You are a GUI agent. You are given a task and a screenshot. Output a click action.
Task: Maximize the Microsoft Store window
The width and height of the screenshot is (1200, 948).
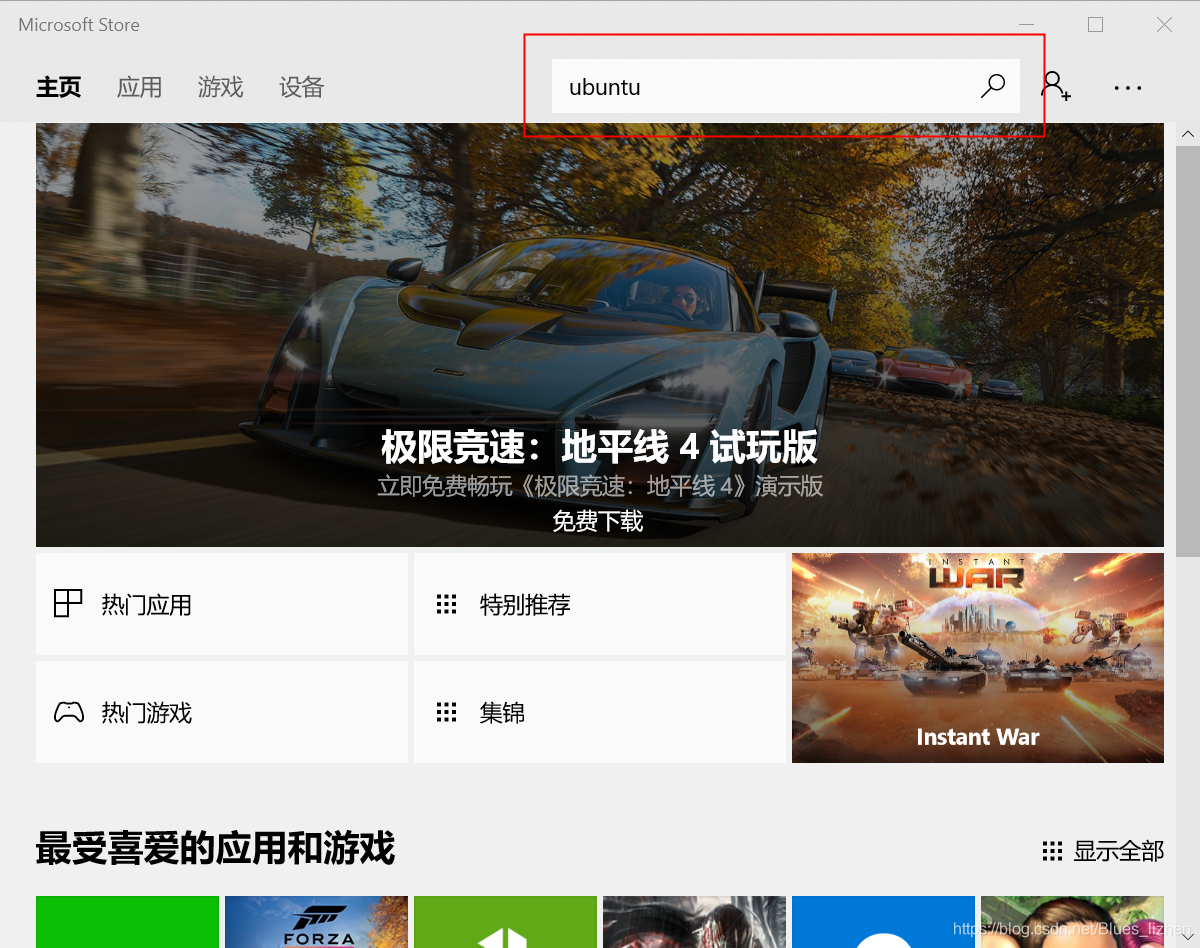pos(1096,25)
